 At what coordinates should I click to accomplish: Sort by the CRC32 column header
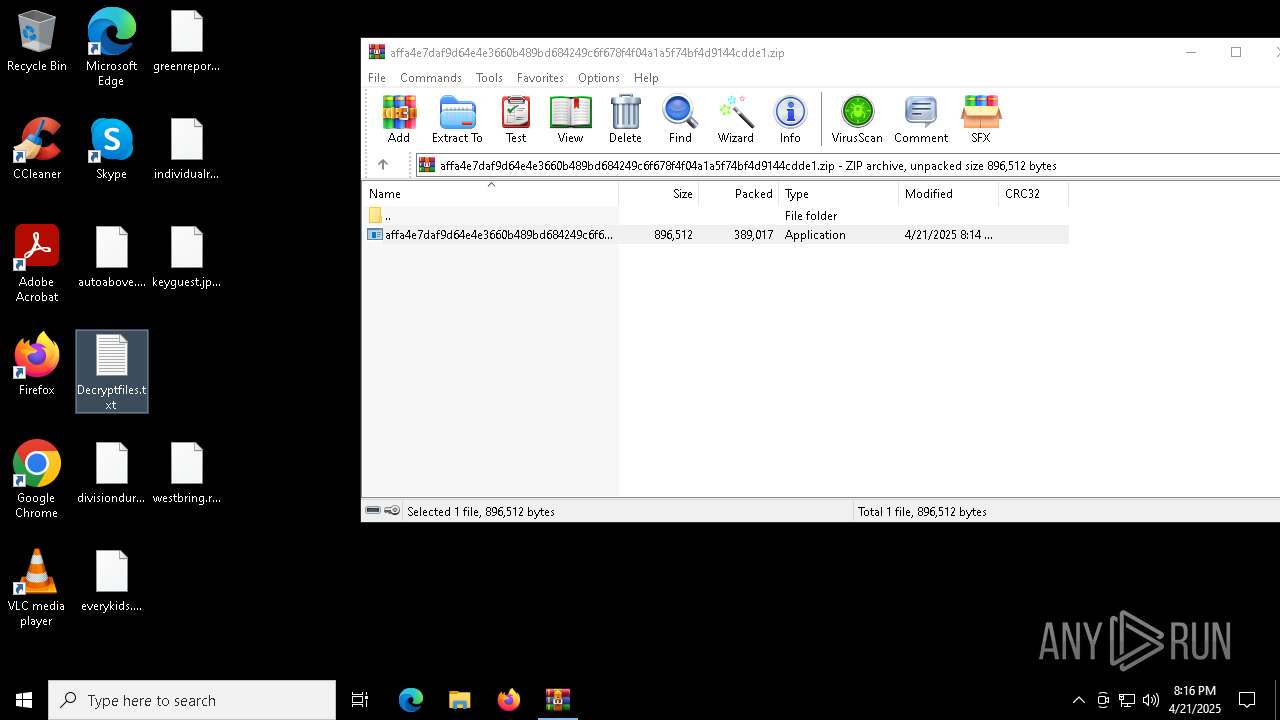tap(1033, 194)
